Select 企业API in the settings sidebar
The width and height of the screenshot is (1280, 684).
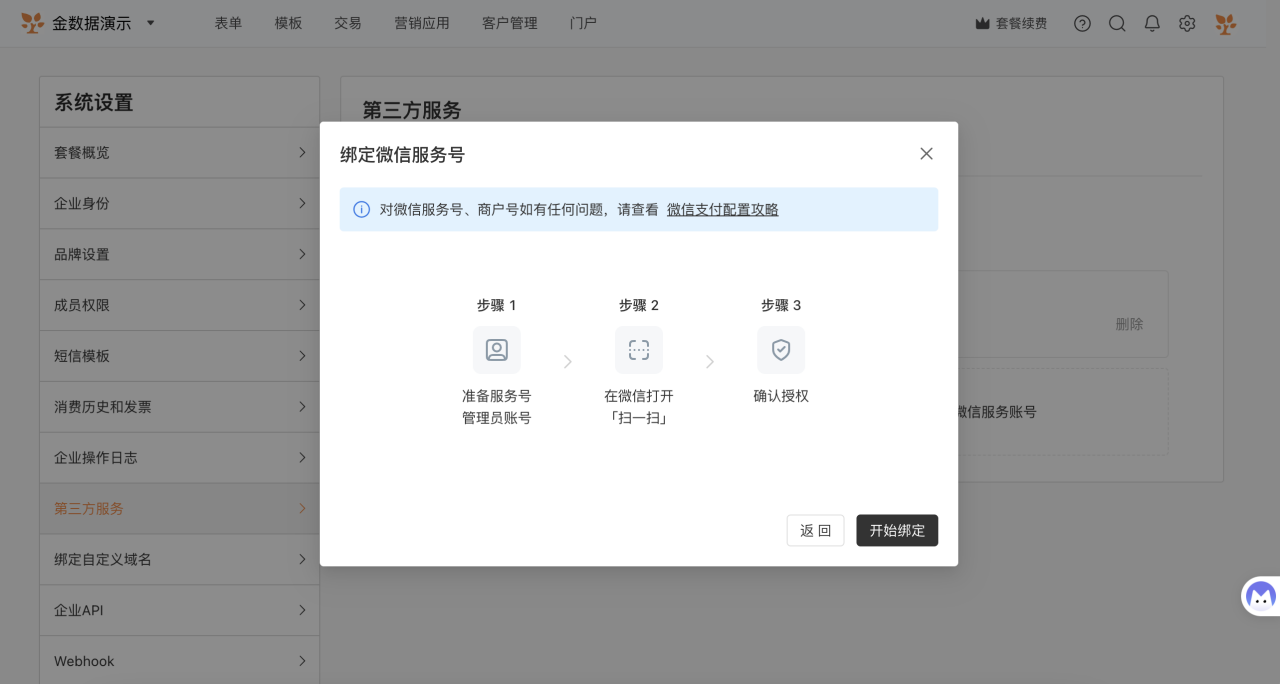(180, 610)
